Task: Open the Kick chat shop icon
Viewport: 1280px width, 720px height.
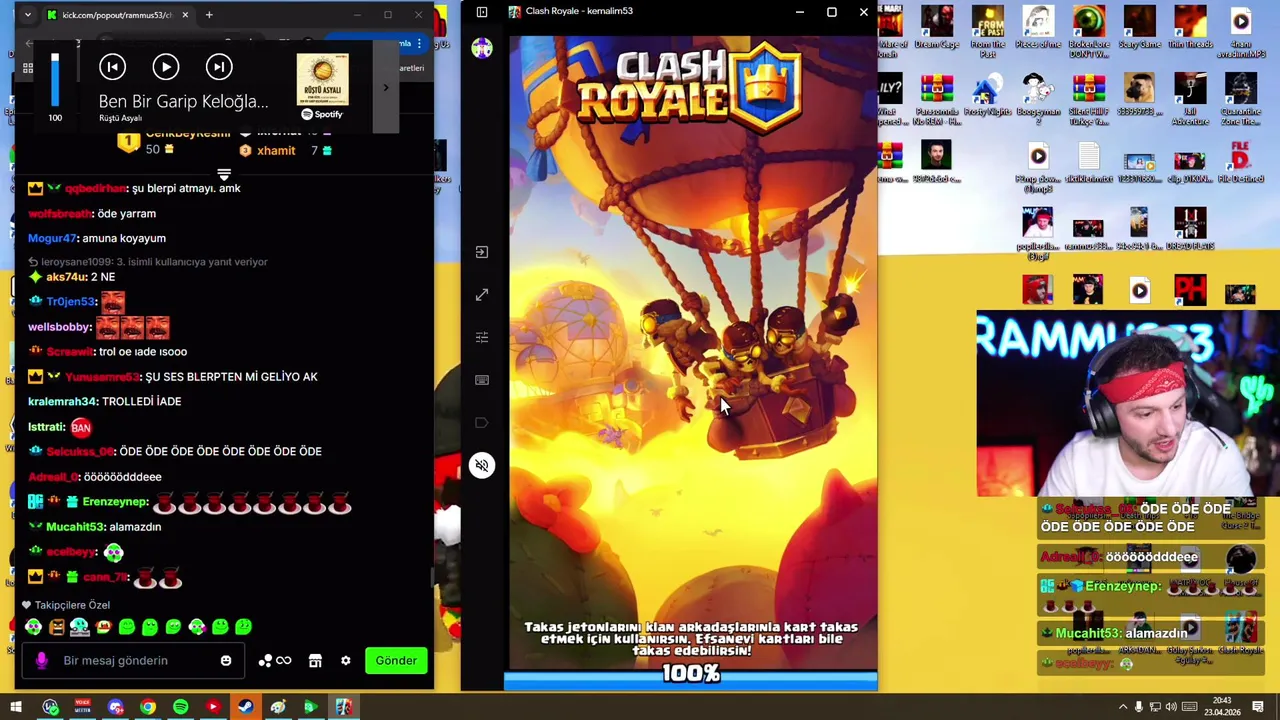Action: [315, 661]
